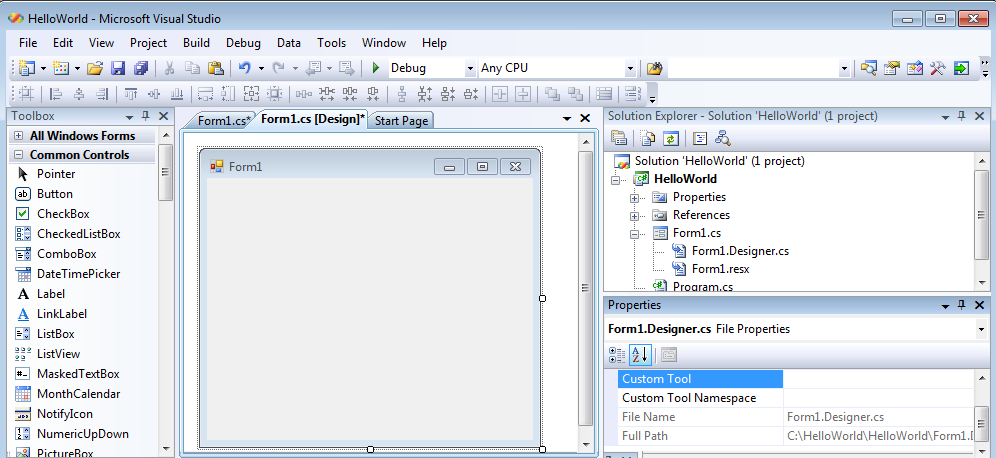
Task: Open the Undo history dropdown arrow
Action: click(260, 68)
